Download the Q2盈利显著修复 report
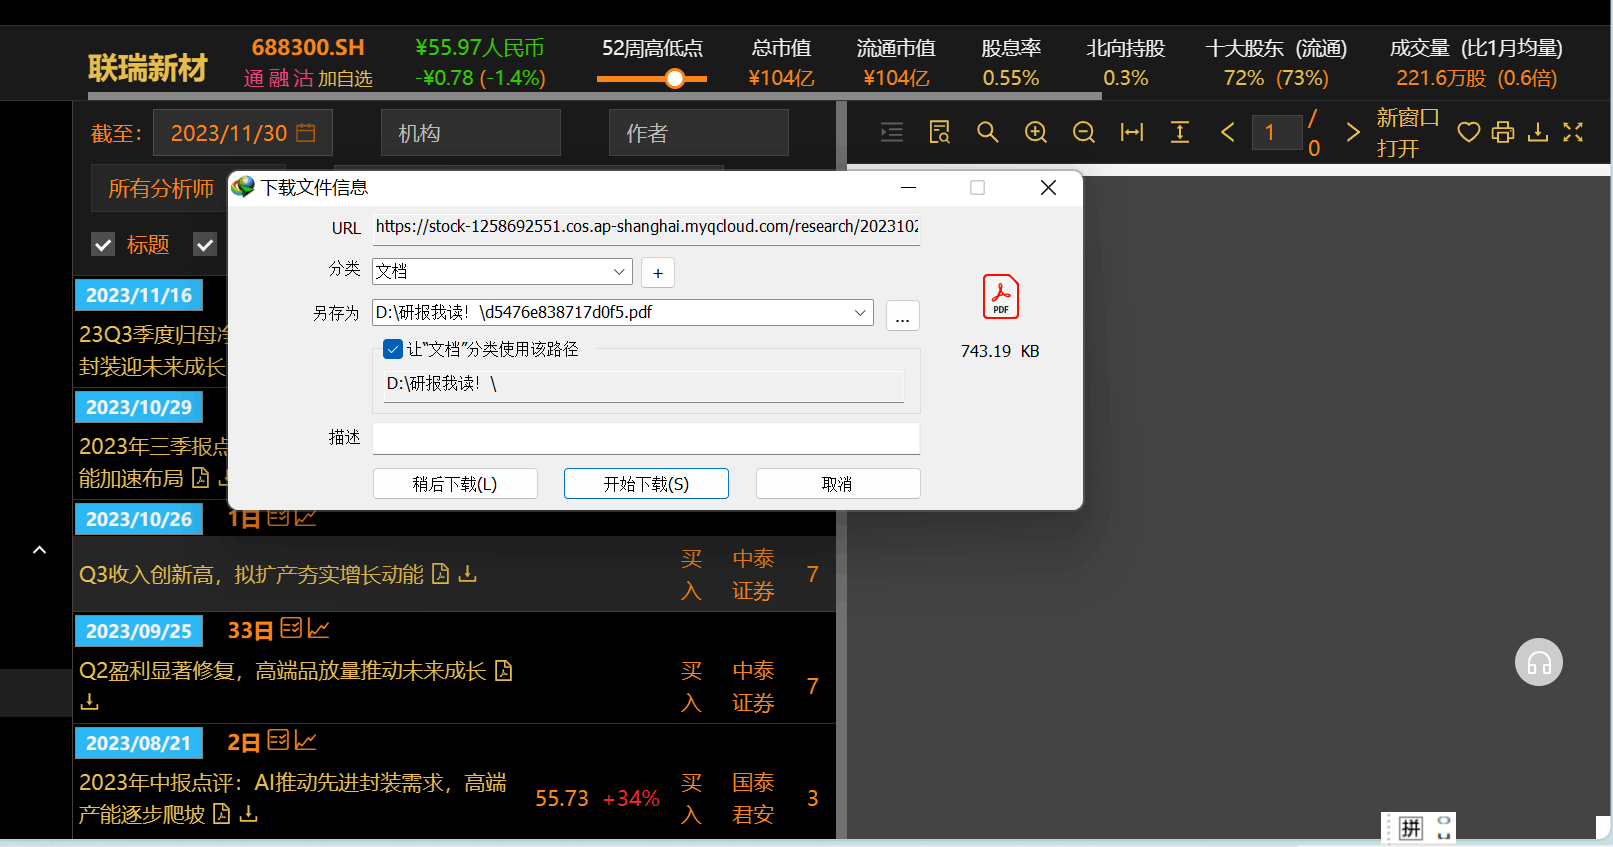The image size is (1613, 847). tap(89, 702)
